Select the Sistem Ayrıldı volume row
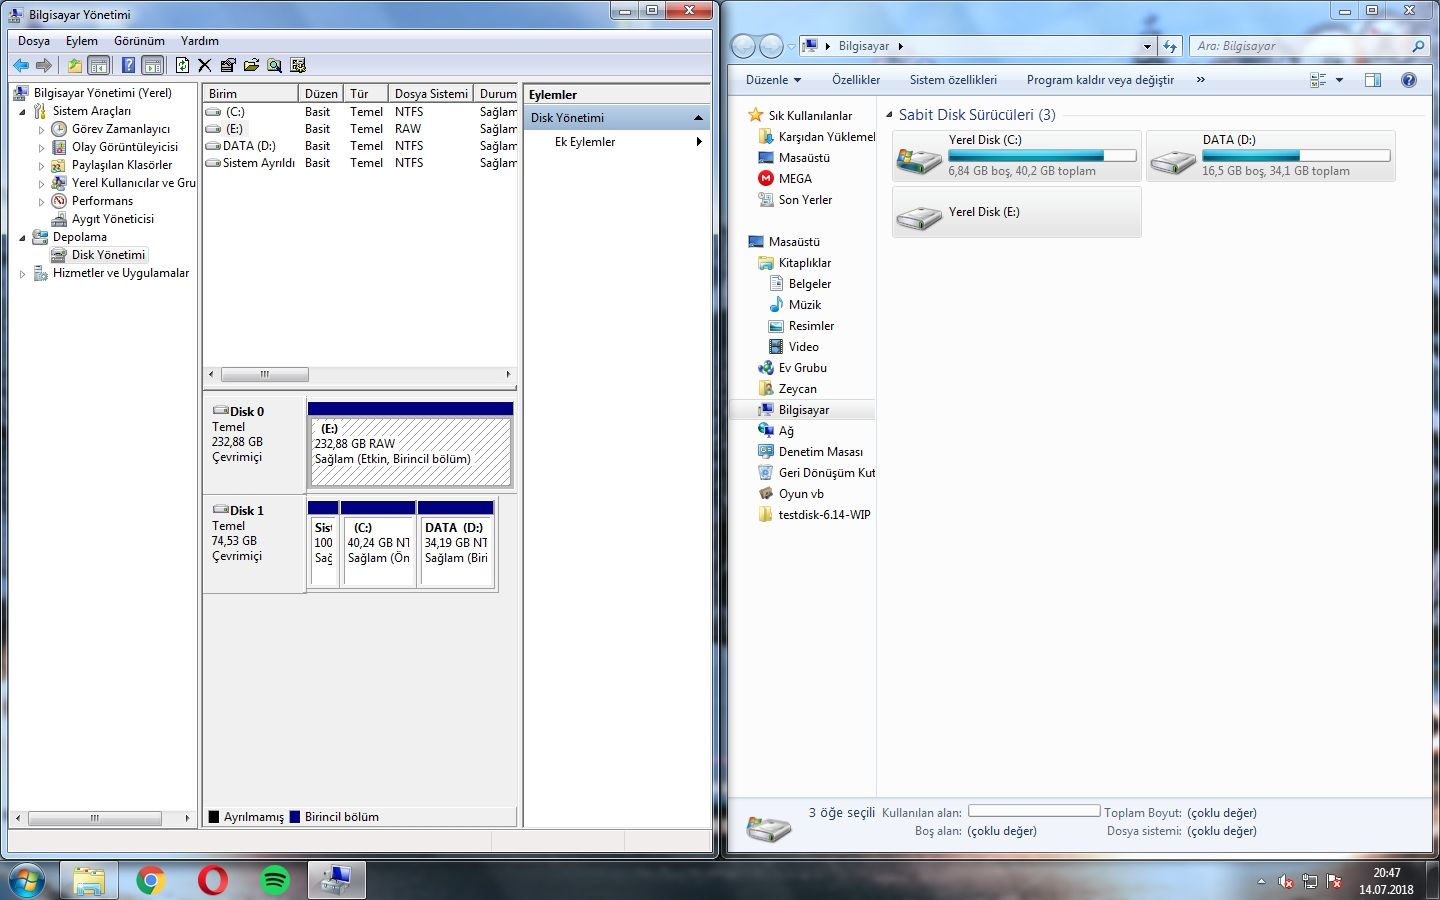 coord(360,163)
